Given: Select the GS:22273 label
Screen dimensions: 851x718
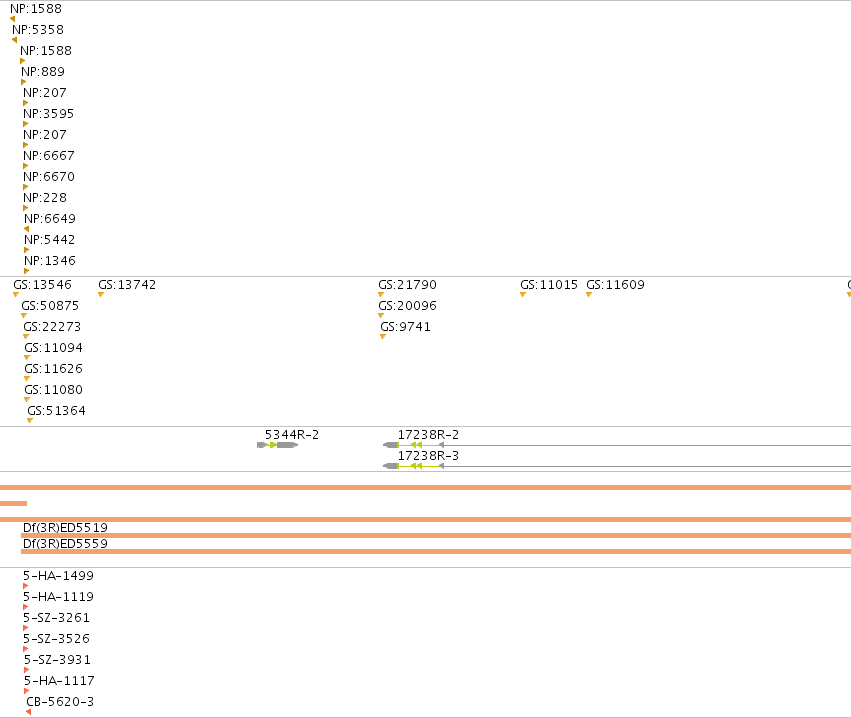Looking at the screenshot, I should click(52, 327).
